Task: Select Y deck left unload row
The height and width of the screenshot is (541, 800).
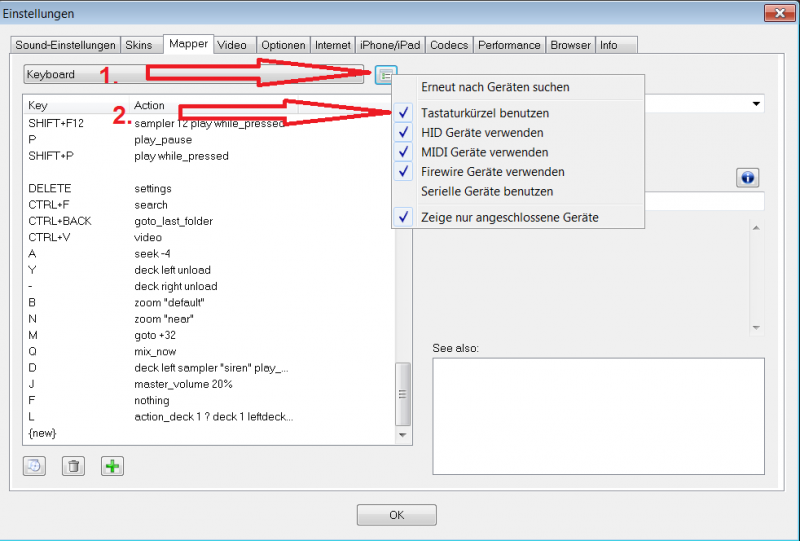Action: point(209,270)
